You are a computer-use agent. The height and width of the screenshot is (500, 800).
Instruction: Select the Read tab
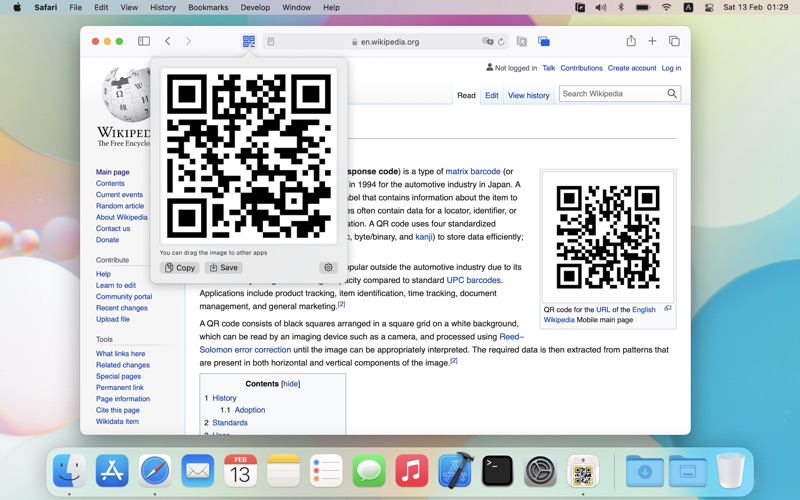pos(466,95)
